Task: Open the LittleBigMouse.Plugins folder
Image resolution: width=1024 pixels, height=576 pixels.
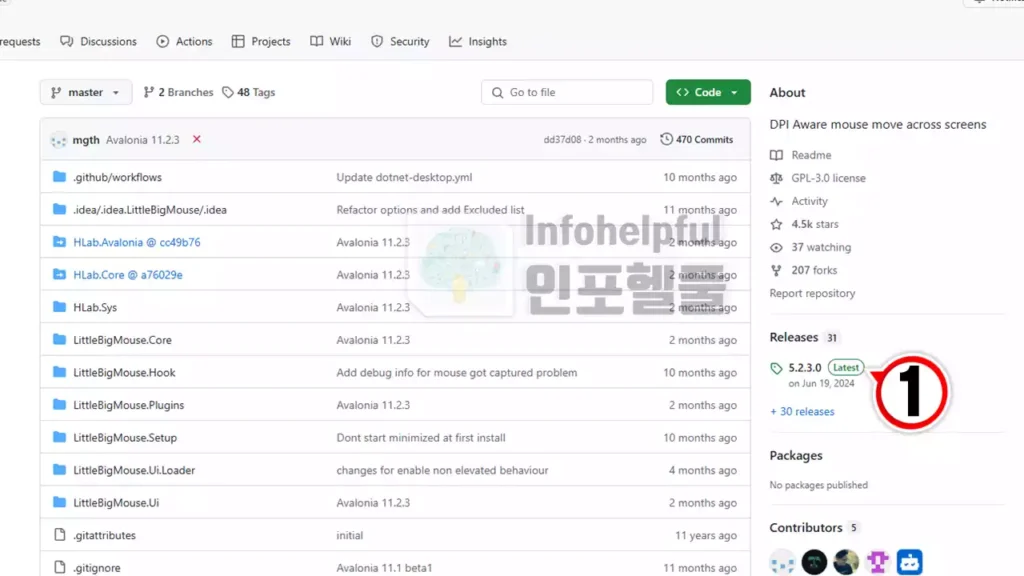Action: point(129,406)
